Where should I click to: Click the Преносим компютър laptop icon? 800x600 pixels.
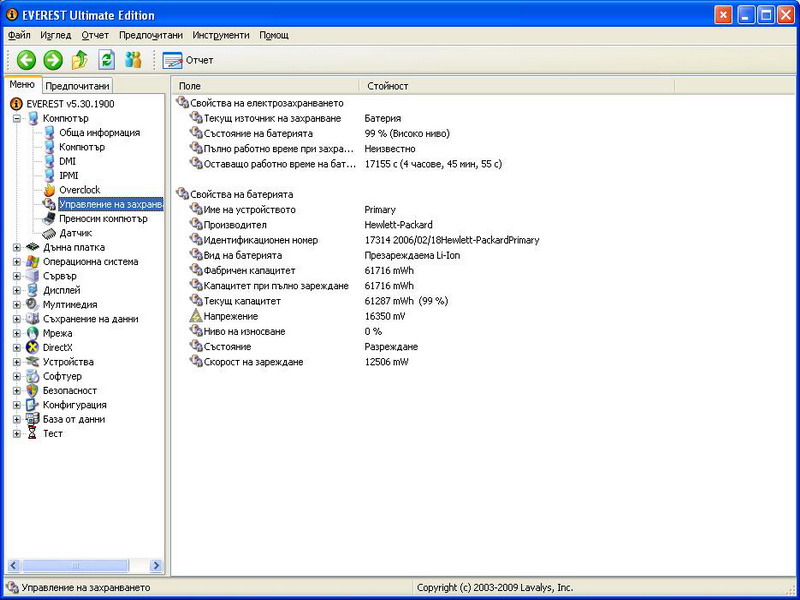[49, 218]
